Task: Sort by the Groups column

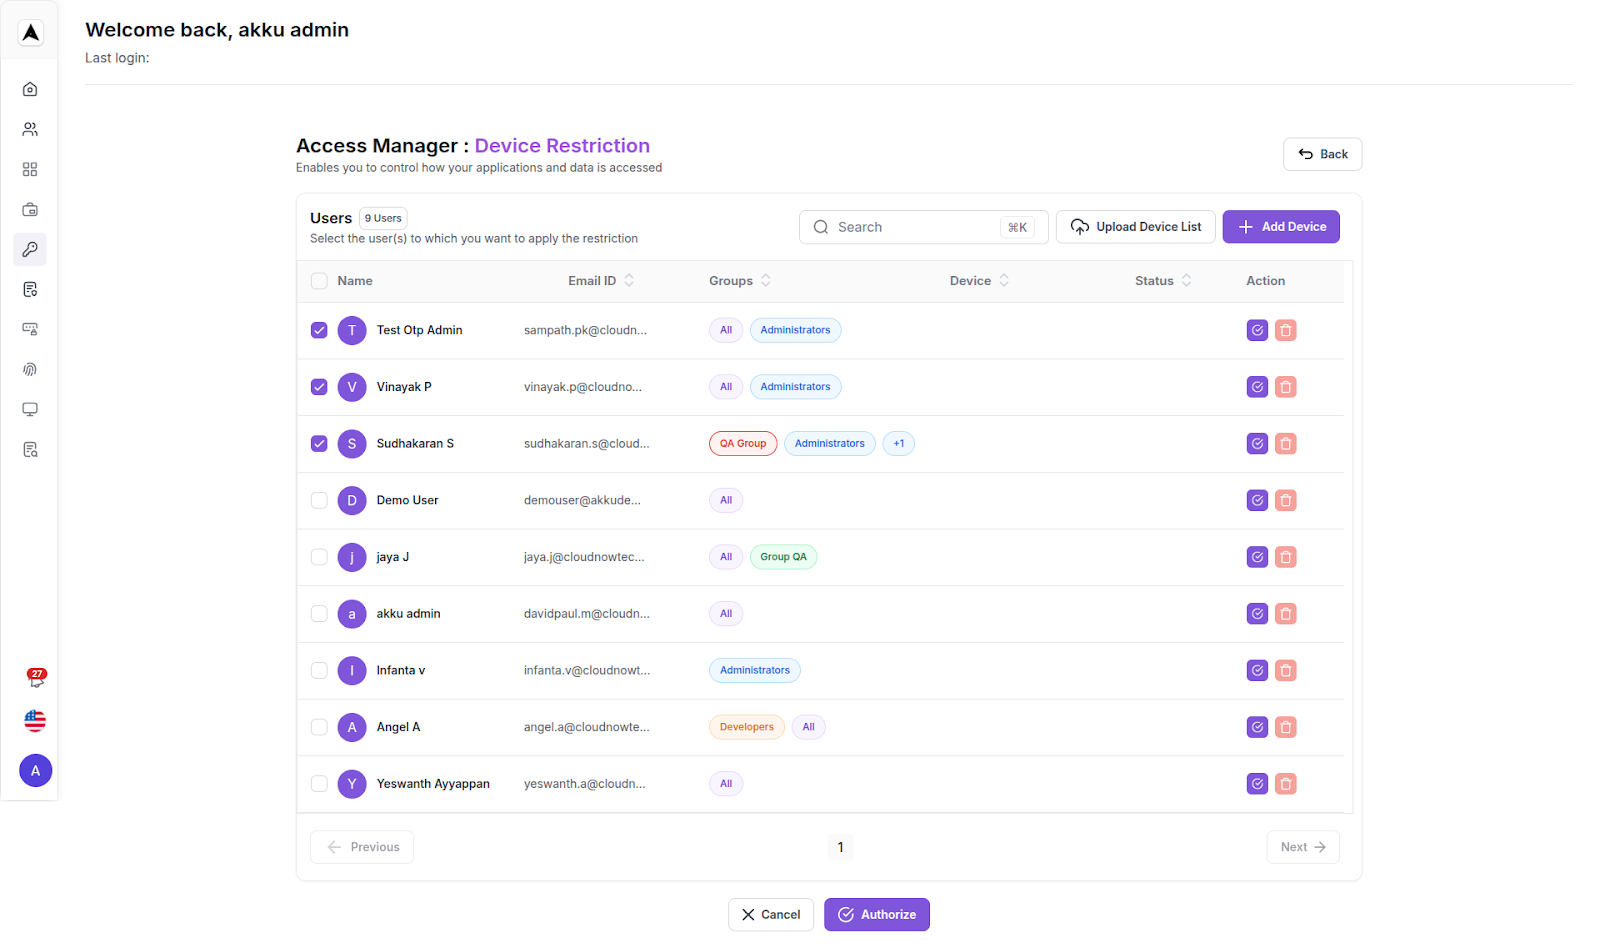Action: pos(765,281)
